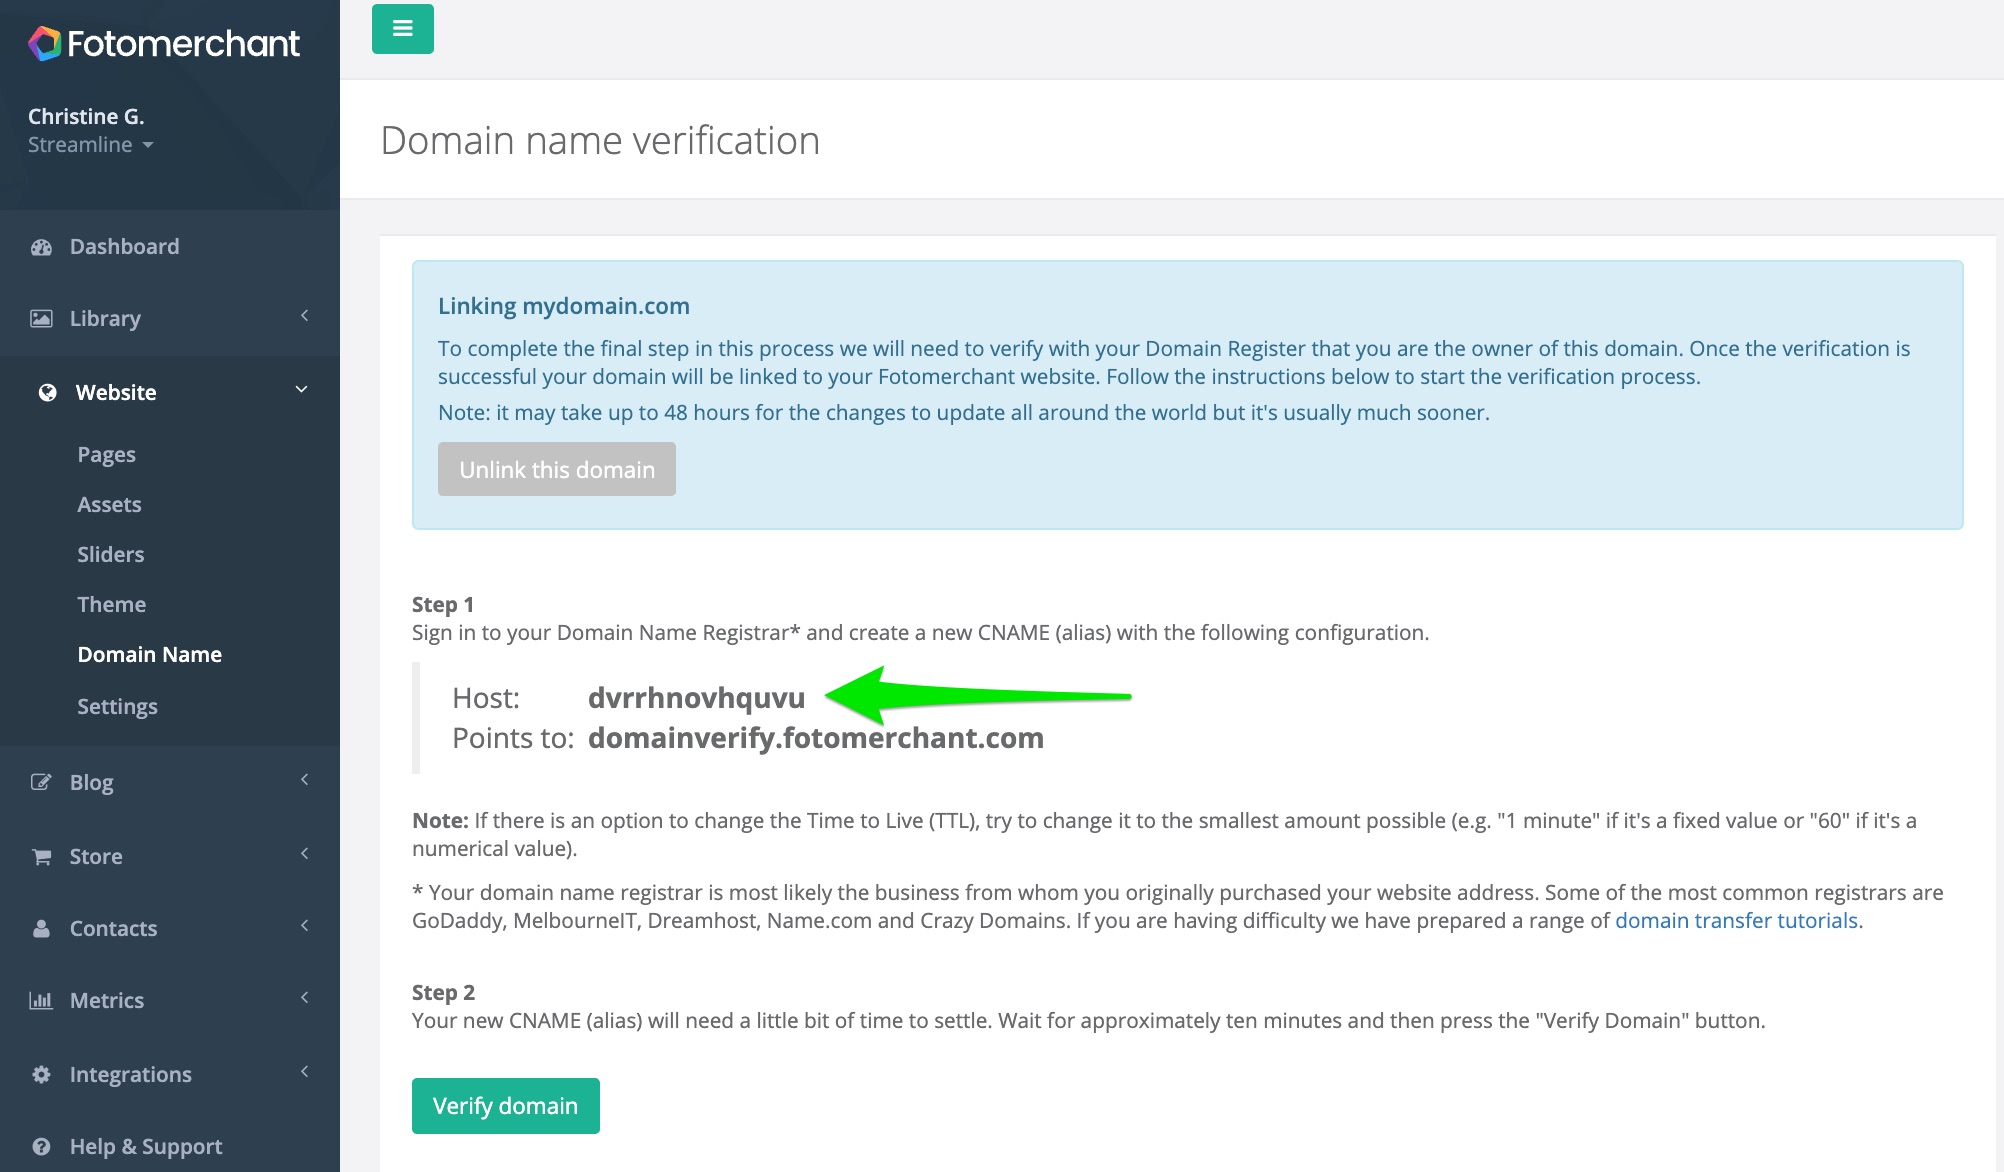Open Pages under Website

(107, 455)
